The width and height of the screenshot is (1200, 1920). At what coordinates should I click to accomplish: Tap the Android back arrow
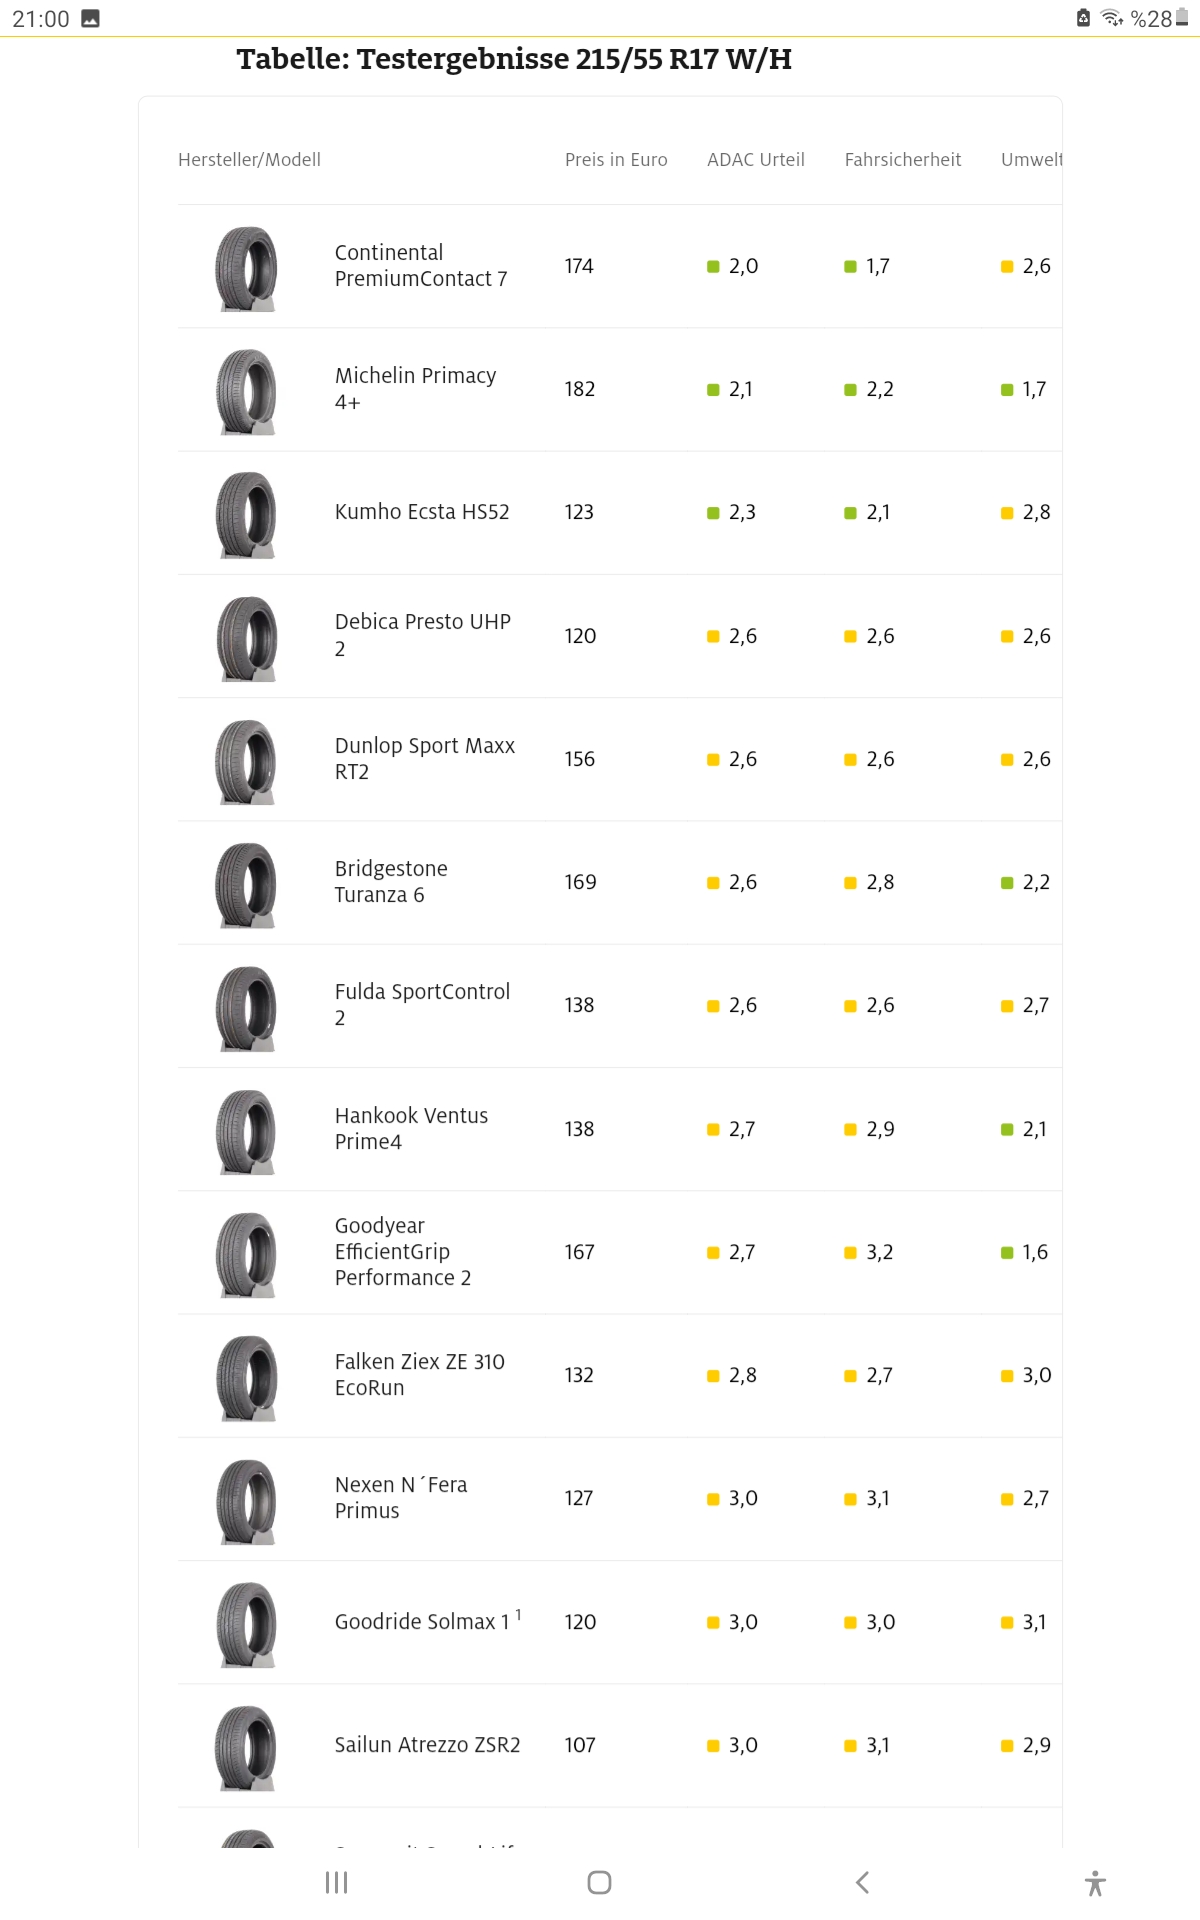862,1882
